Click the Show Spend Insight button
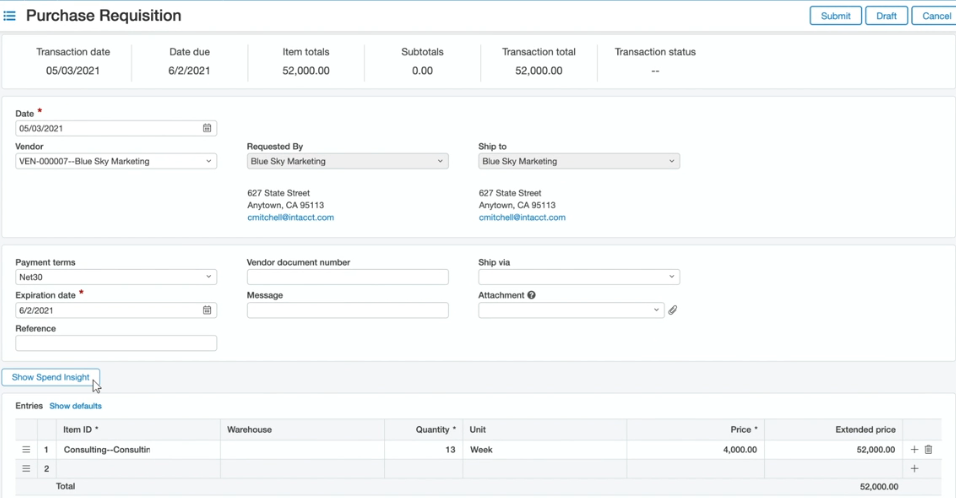The width and height of the screenshot is (956, 498). [50, 377]
